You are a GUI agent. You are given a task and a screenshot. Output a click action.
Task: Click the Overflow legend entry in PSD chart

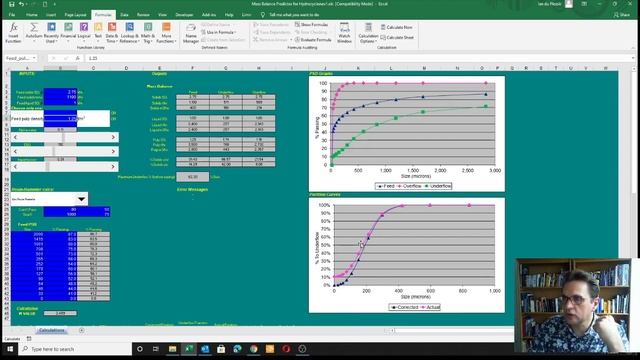409,186
